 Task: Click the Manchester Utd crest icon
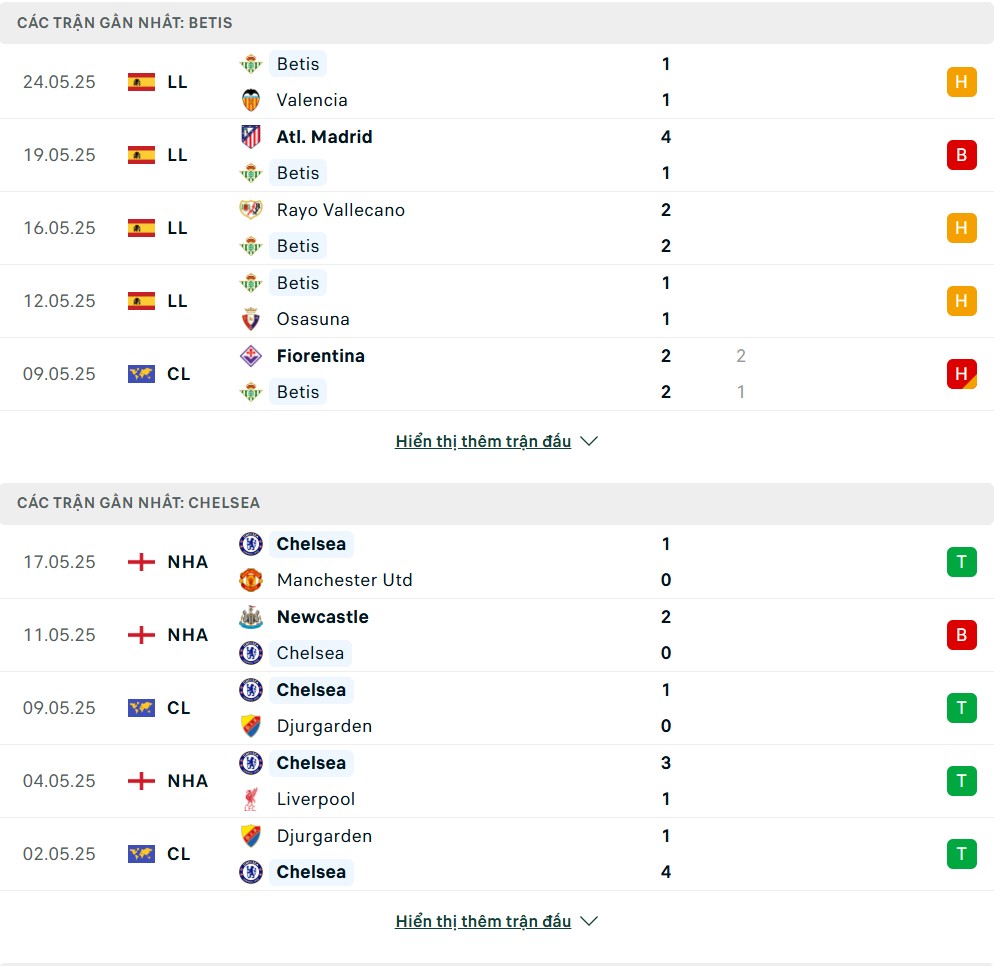(x=251, y=580)
